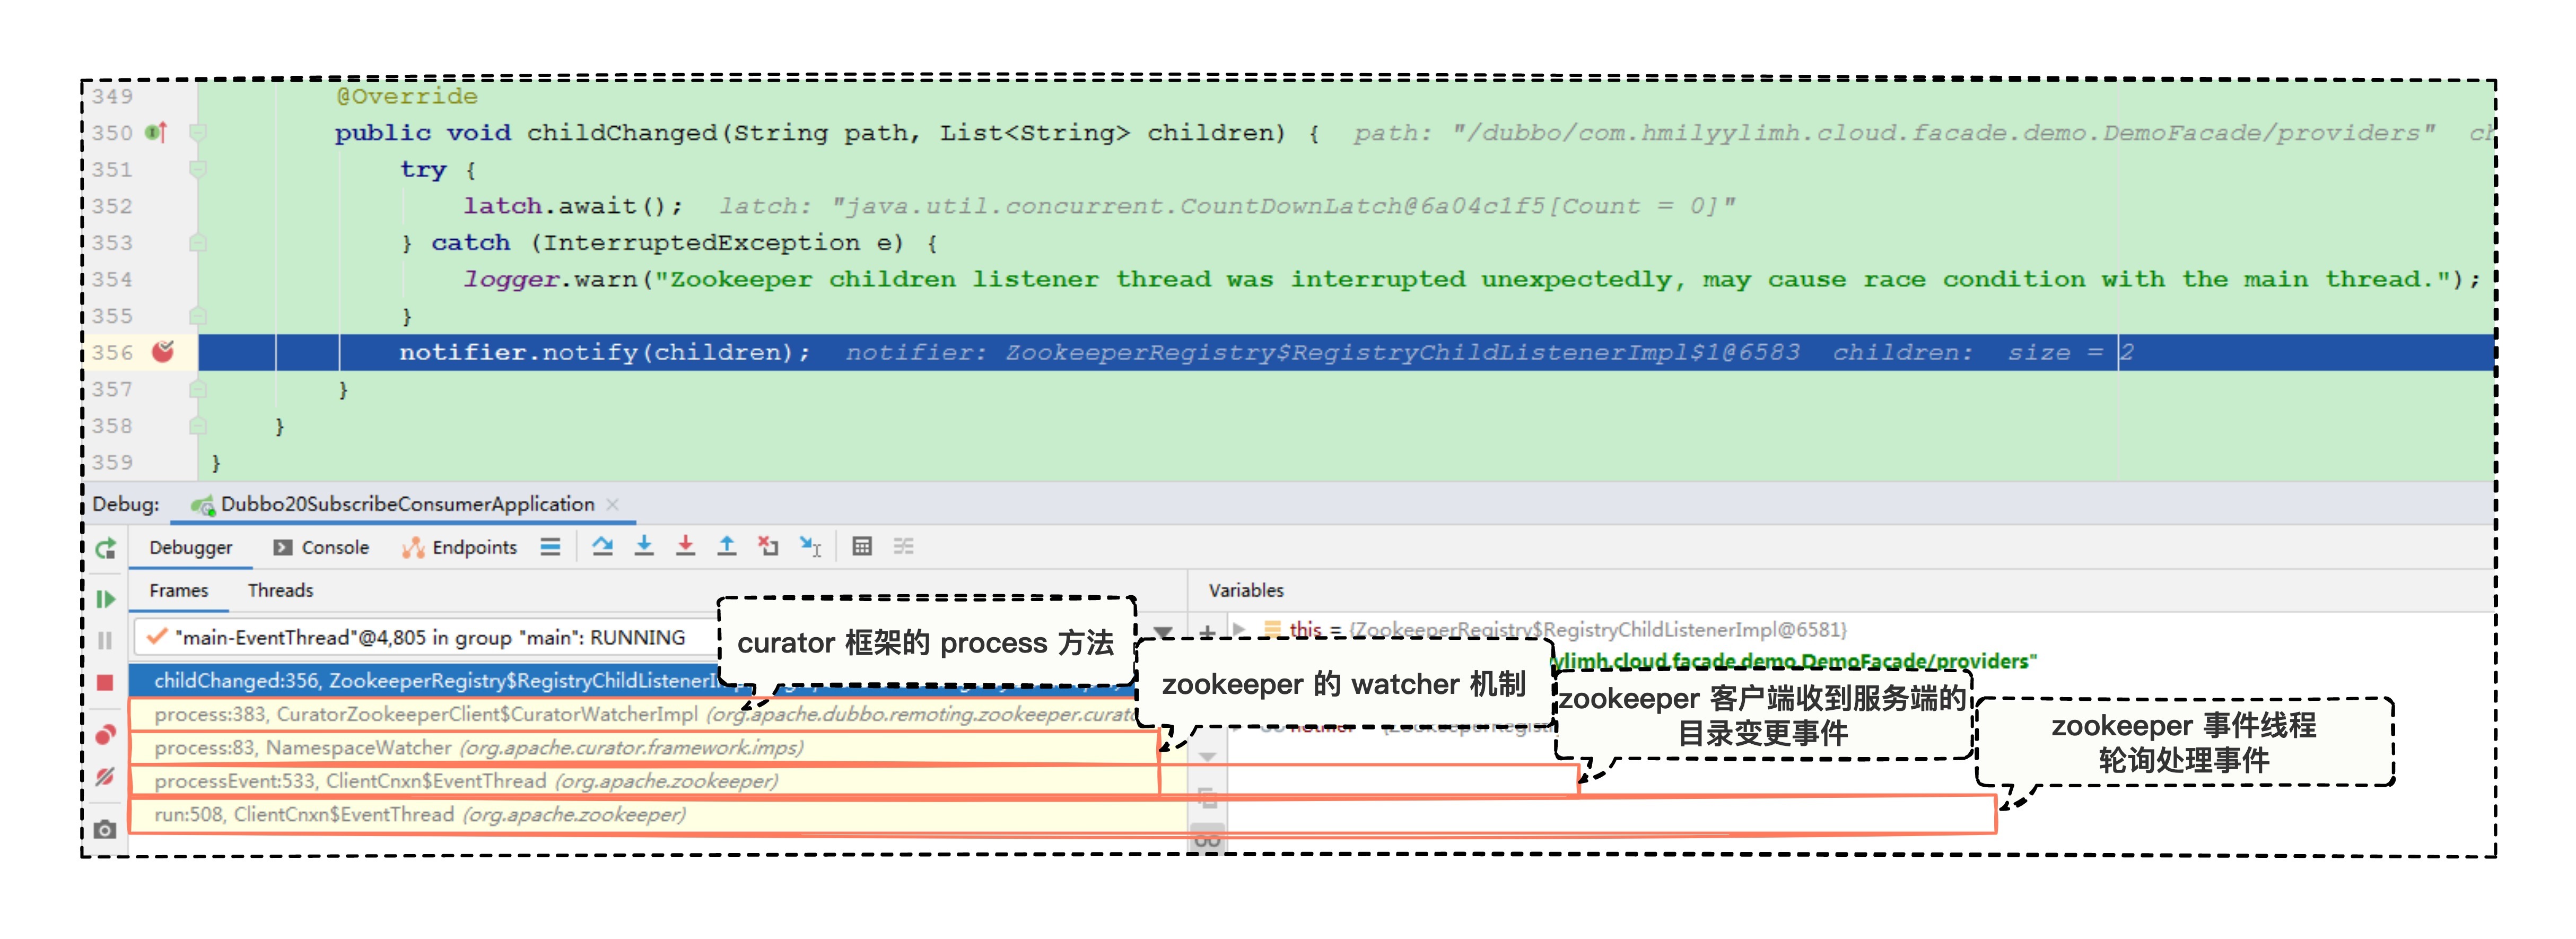Image resolution: width=2576 pixels, height=939 pixels.
Task: Open View Breakpoints double red circle icon
Action: pos(105,735)
